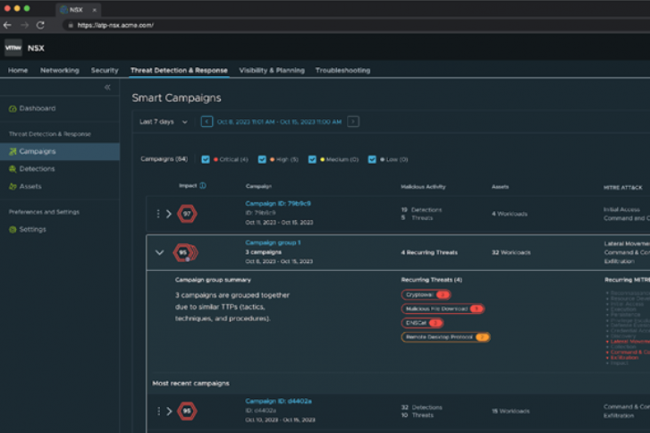Click the Campaigns sidebar icon
The width and height of the screenshot is (650, 433).
pos(13,152)
